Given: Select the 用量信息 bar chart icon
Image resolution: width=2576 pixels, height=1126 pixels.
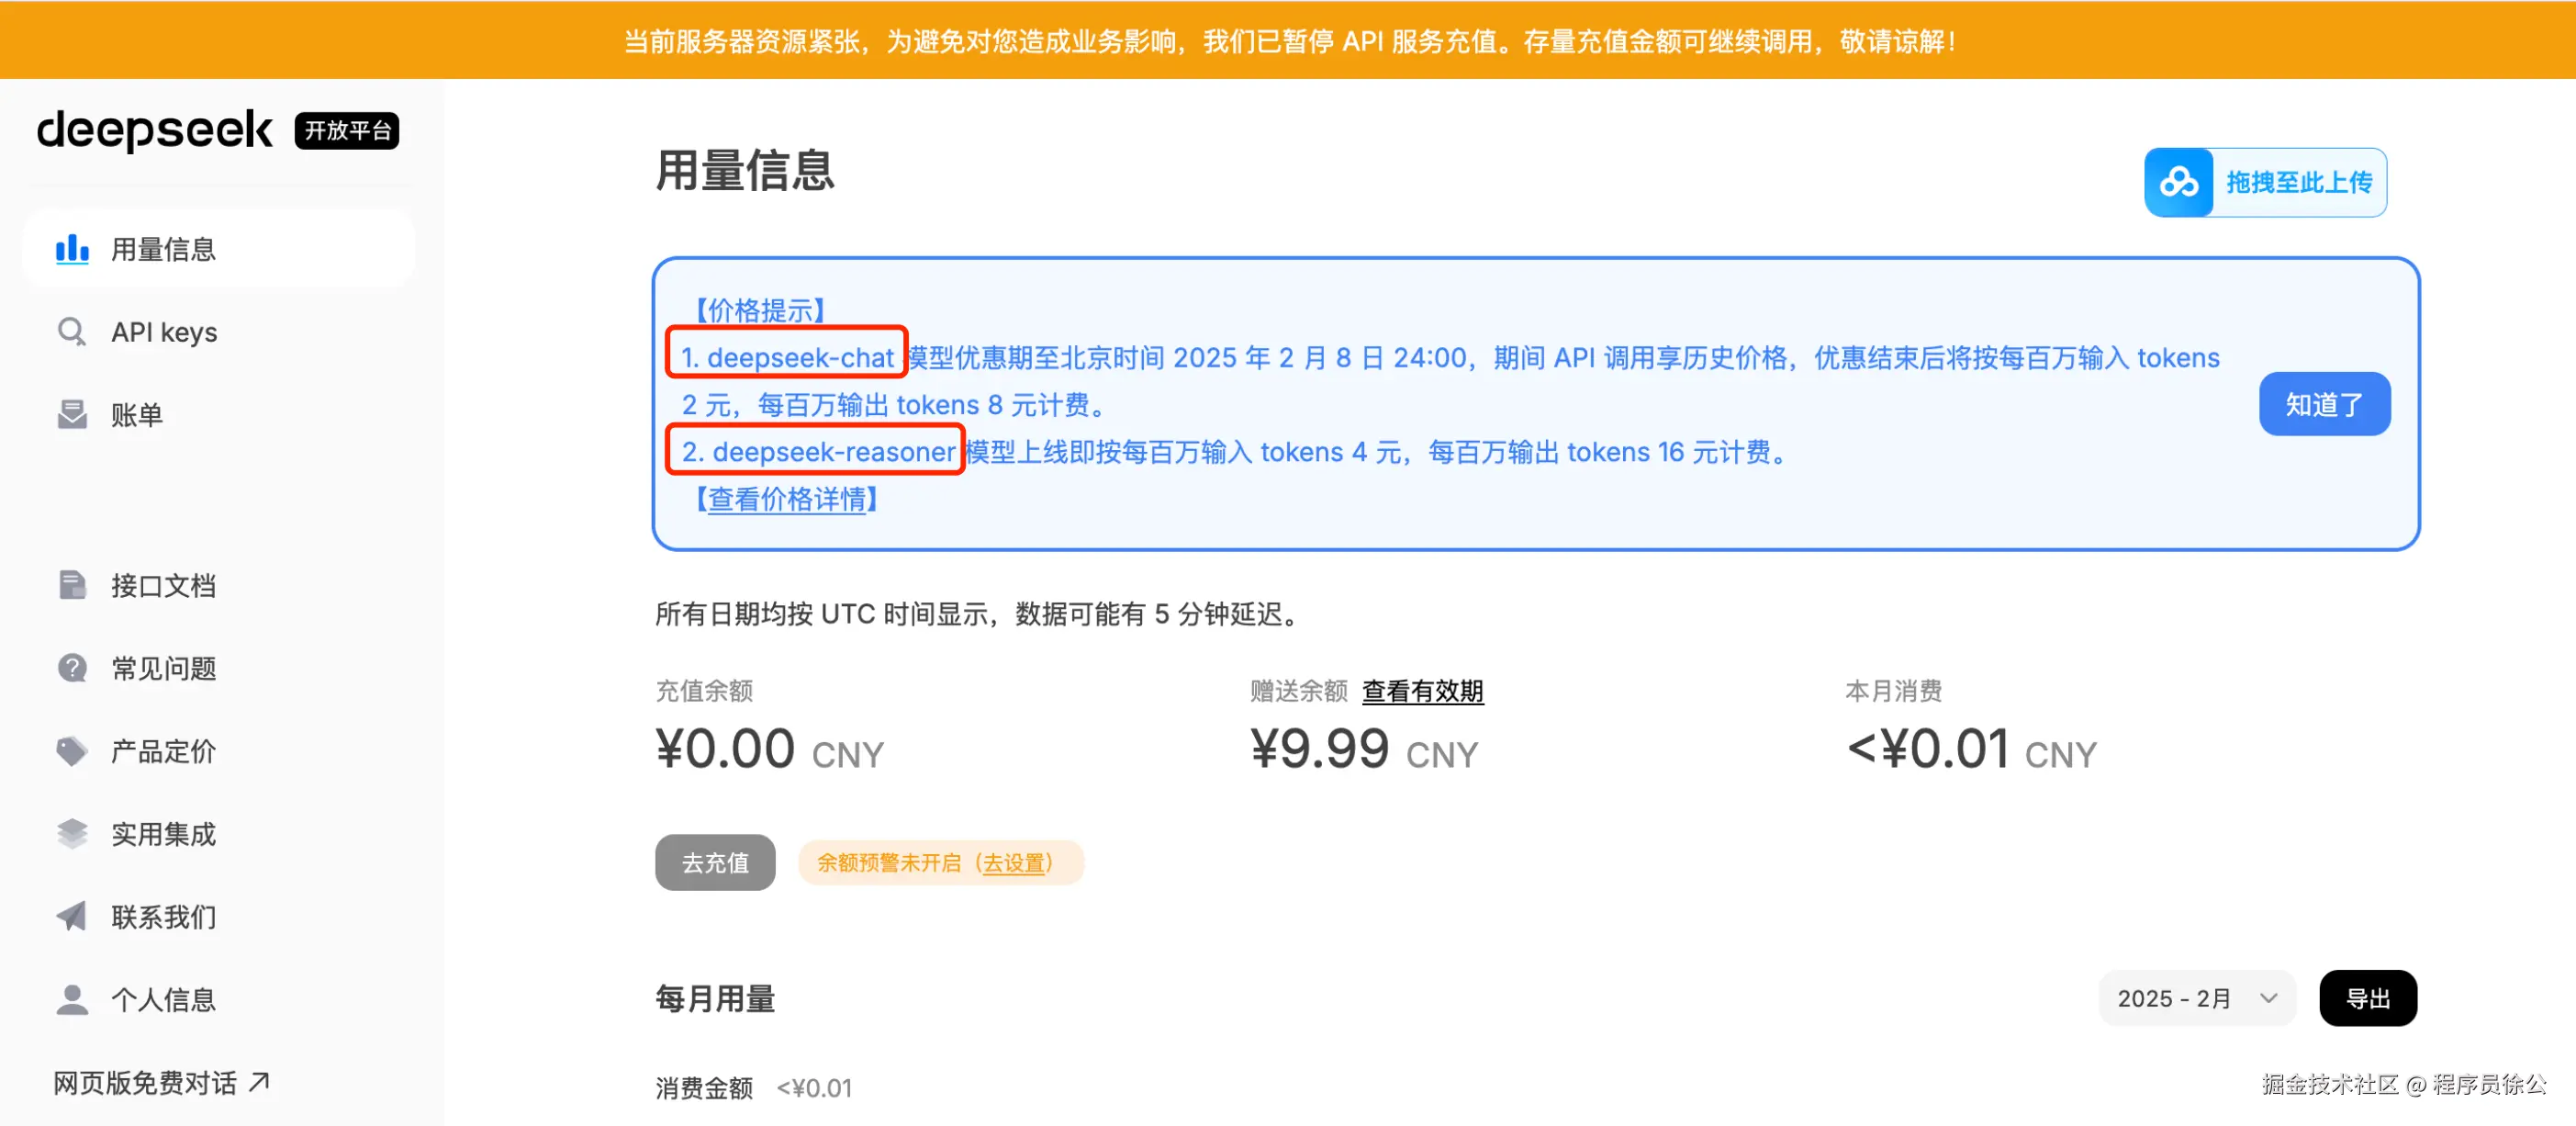Looking at the screenshot, I should (71, 249).
